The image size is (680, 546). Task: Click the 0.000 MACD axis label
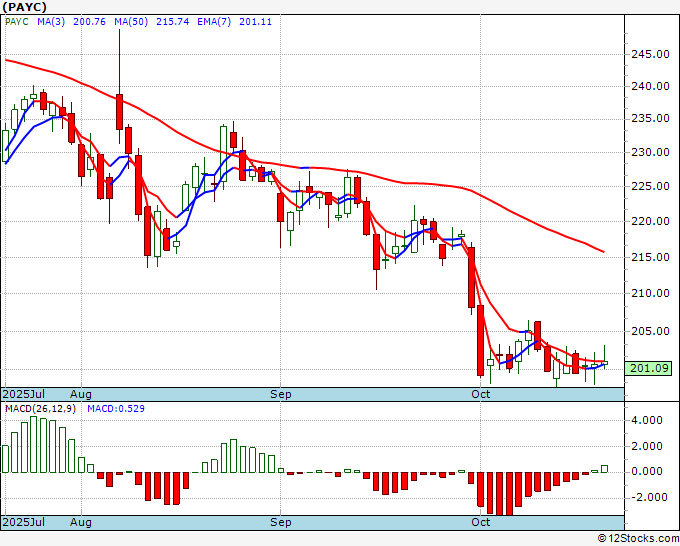point(647,471)
